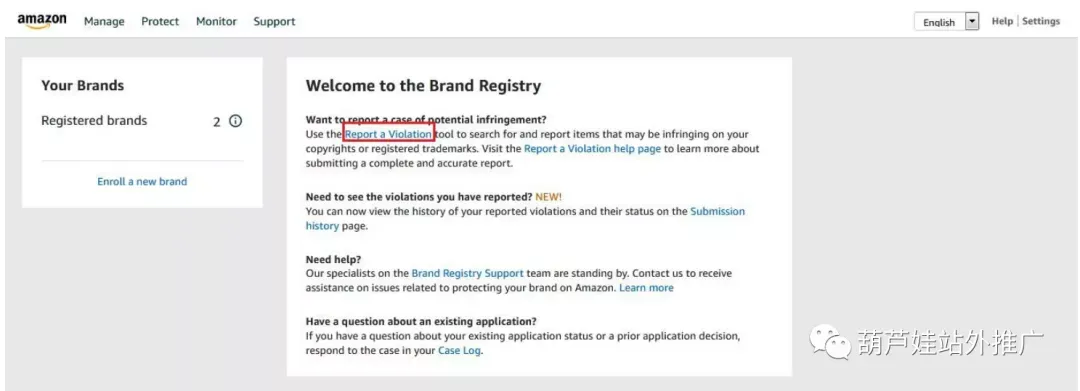Open the Report a Violation tool link

388,134
